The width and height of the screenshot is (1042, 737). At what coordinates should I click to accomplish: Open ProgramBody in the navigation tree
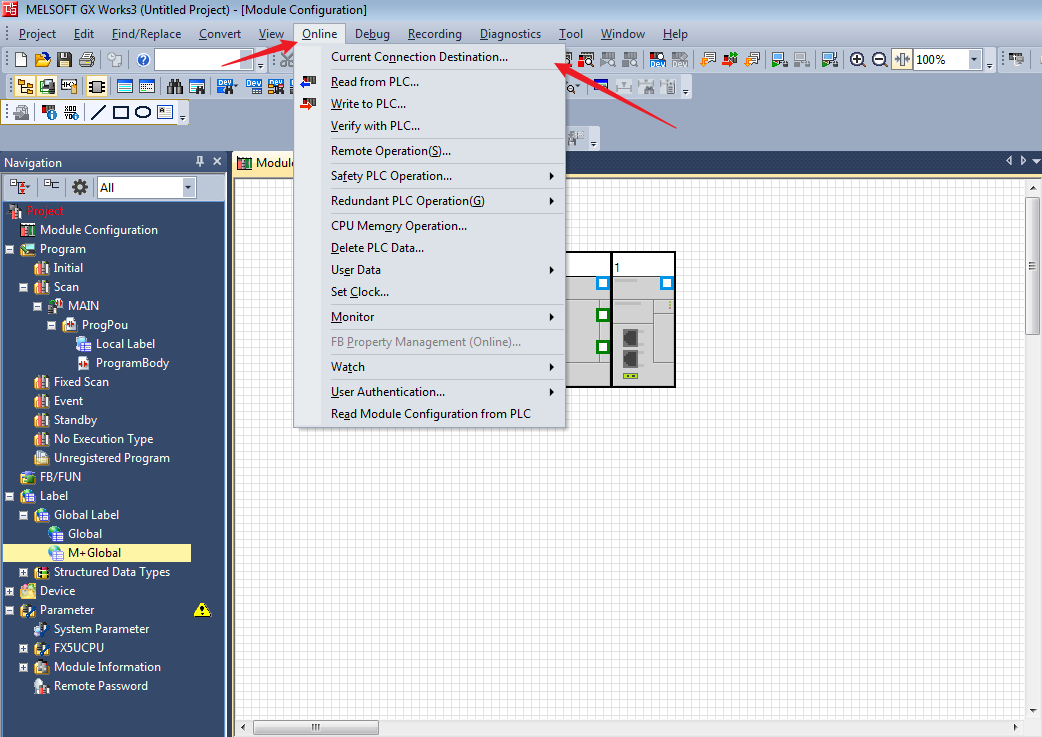[132, 363]
